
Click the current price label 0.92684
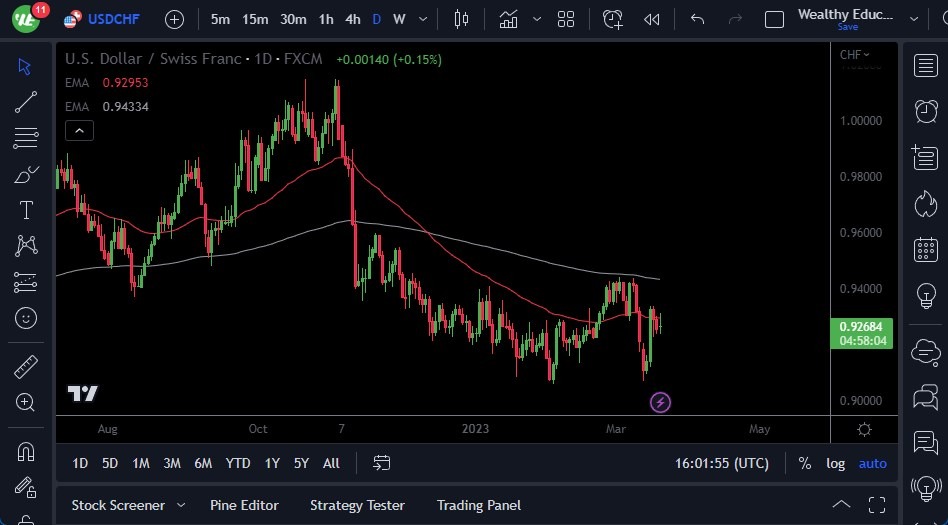pos(861,326)
